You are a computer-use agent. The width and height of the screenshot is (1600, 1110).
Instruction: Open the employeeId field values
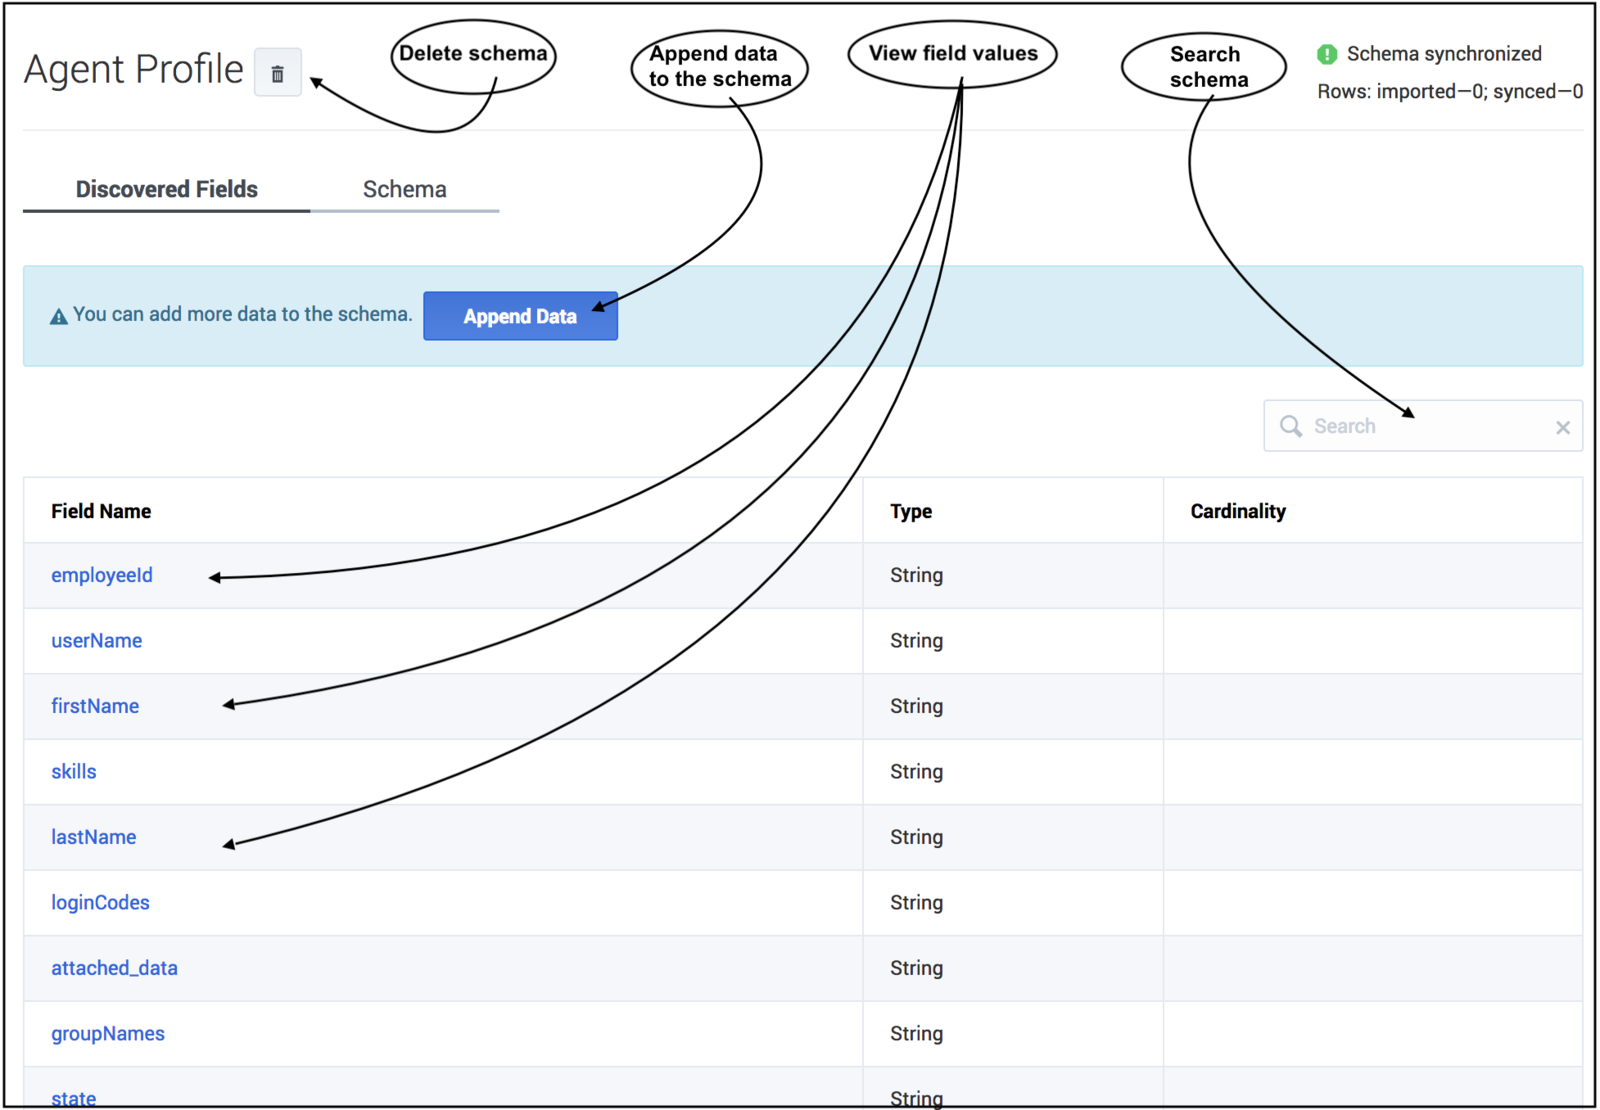pos(102,575)
